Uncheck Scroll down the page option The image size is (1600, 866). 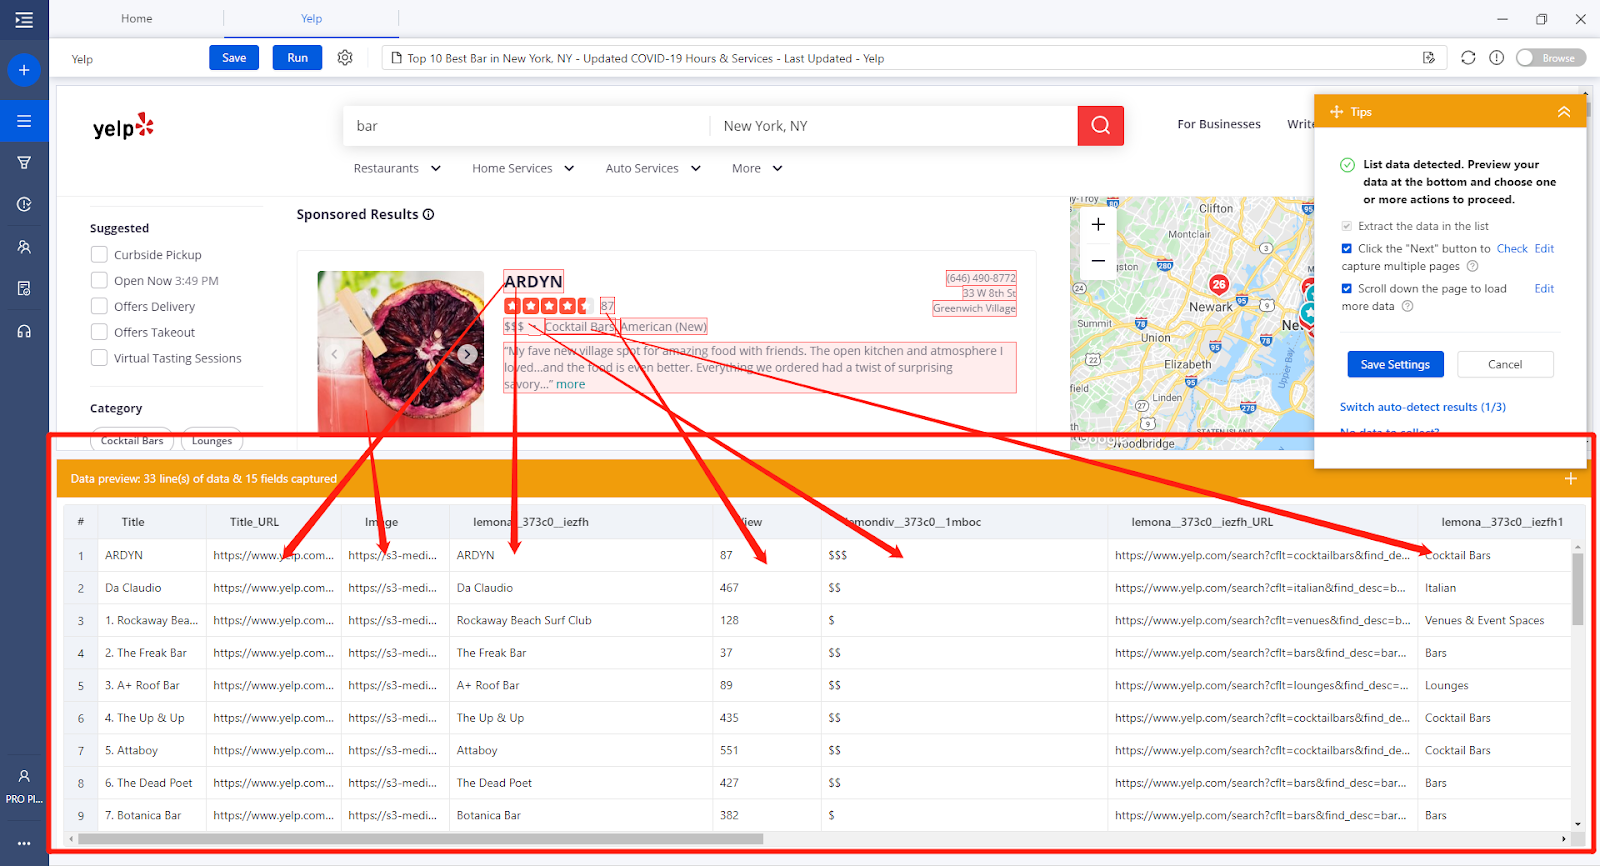pyautogui.click(x=1347, y=289)
